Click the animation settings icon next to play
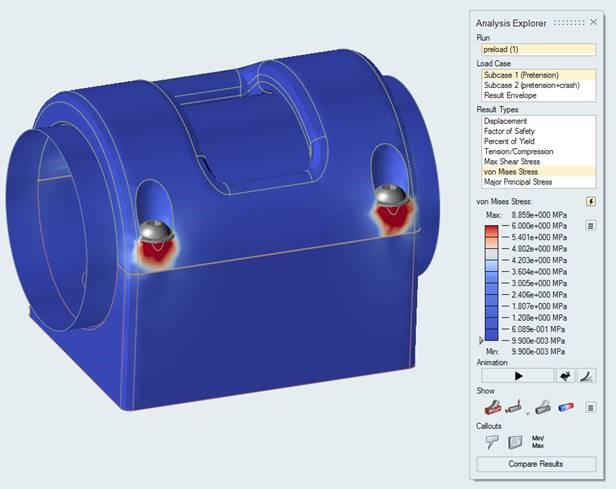 [565, 376]
